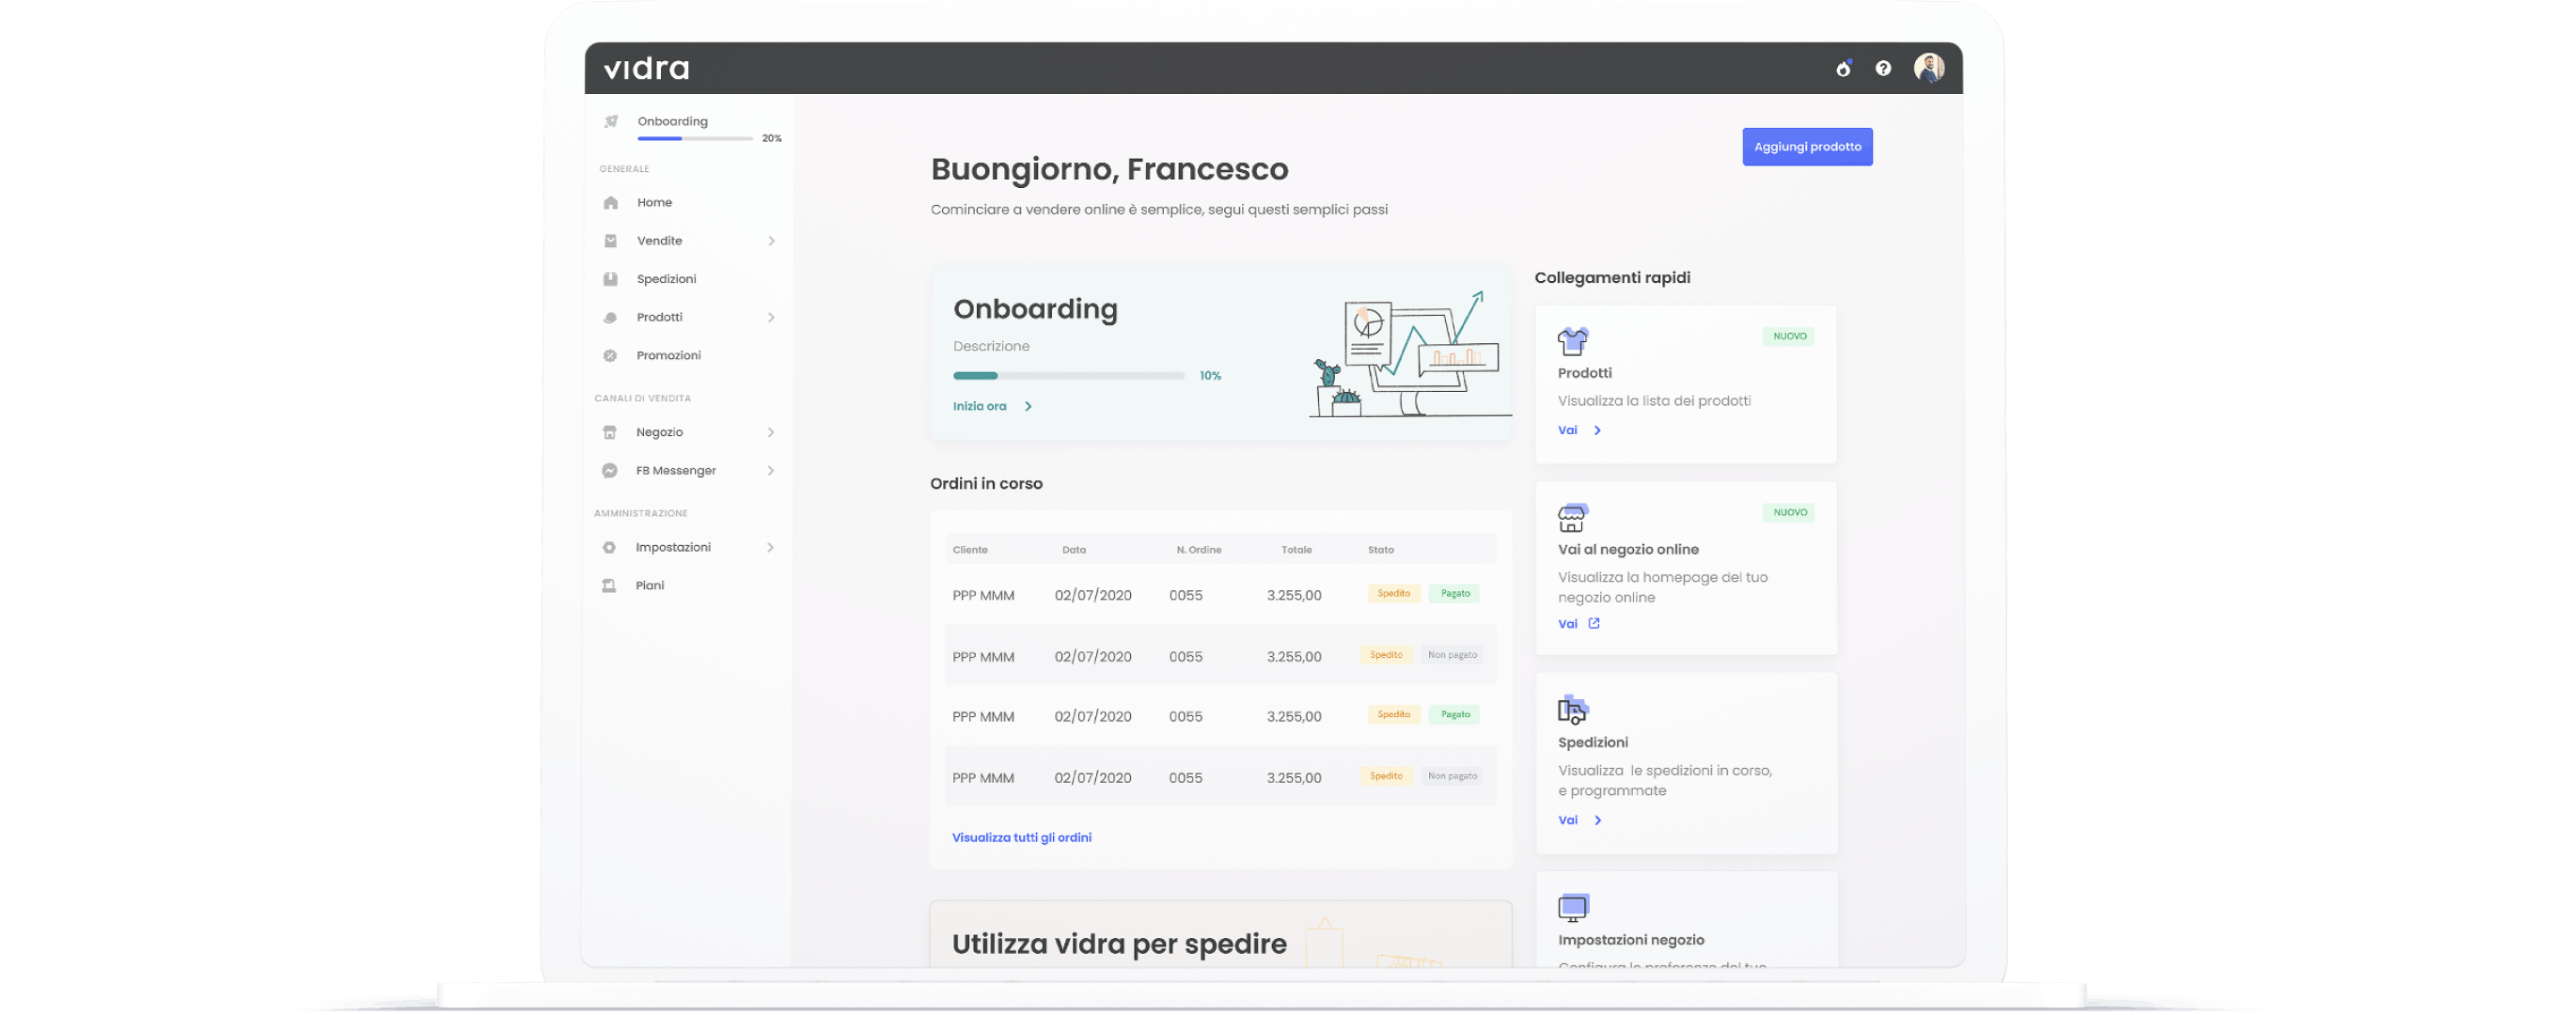The height and width of the screenshot is (1015, 2576).
Task: Click the Data column header
Action: coord(1073,550)
